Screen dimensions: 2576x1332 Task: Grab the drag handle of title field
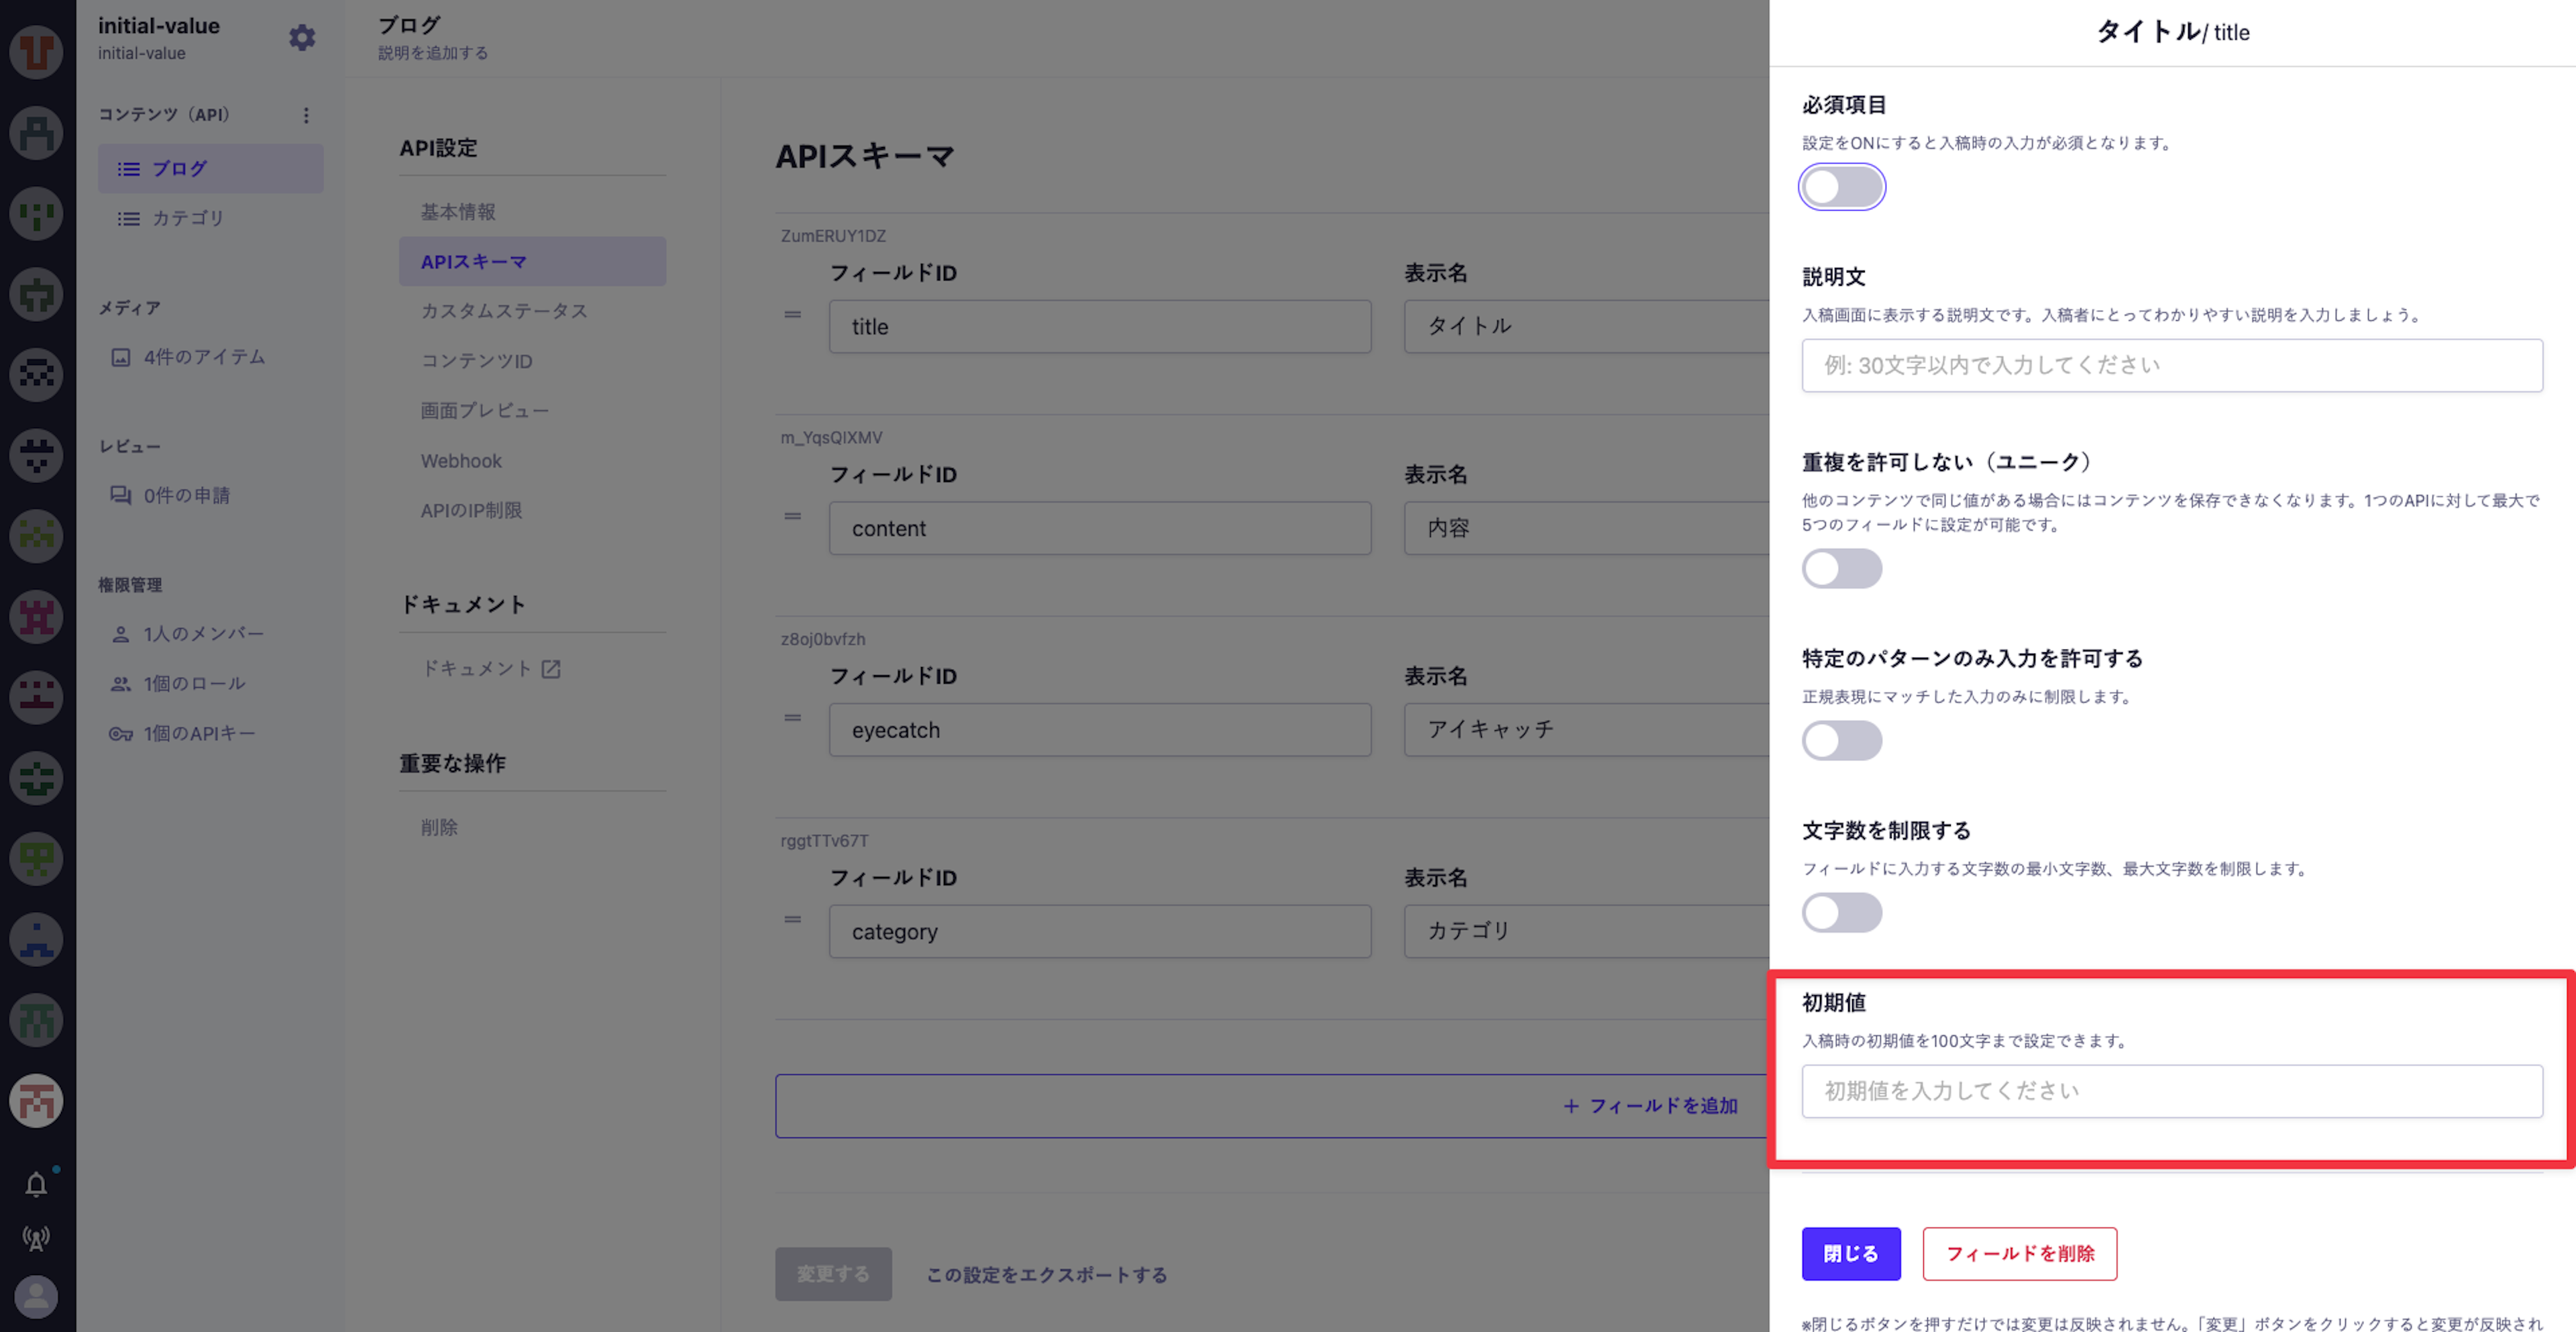tap(793, 314)
